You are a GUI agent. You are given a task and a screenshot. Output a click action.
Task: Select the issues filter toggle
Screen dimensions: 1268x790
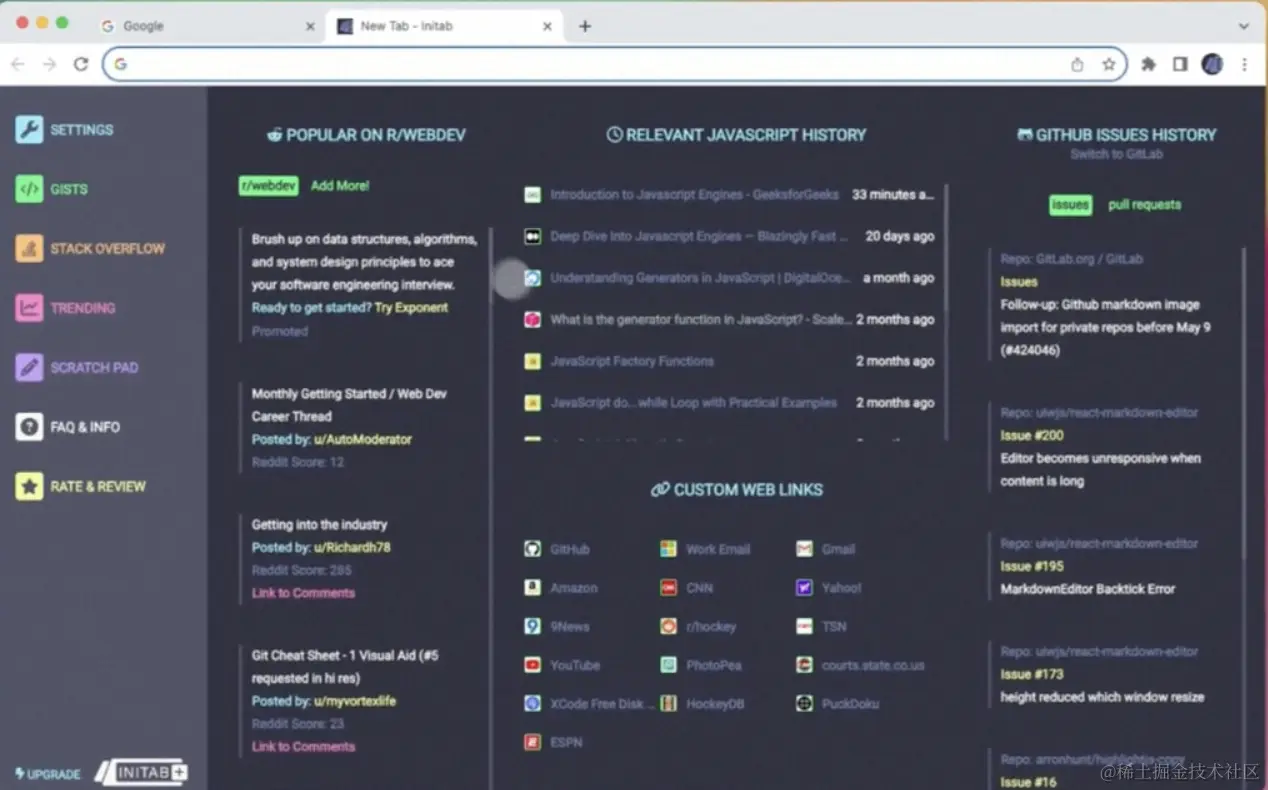coord(1070,204)
